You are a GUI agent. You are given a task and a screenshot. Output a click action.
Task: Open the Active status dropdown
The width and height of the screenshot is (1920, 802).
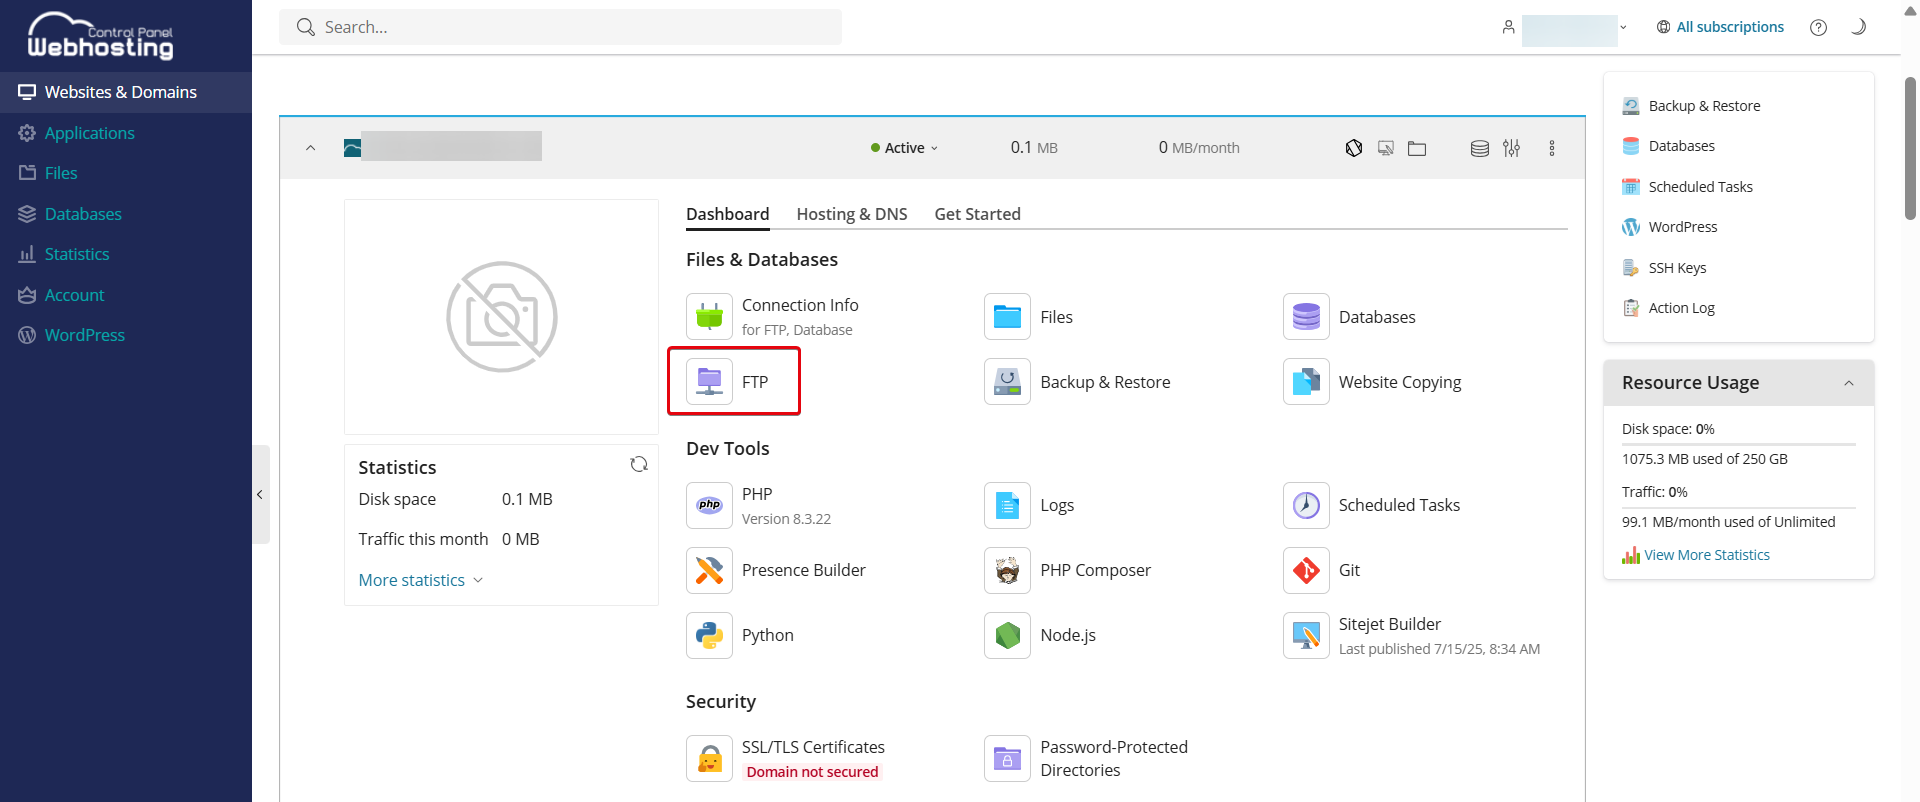tap(904, 148)
